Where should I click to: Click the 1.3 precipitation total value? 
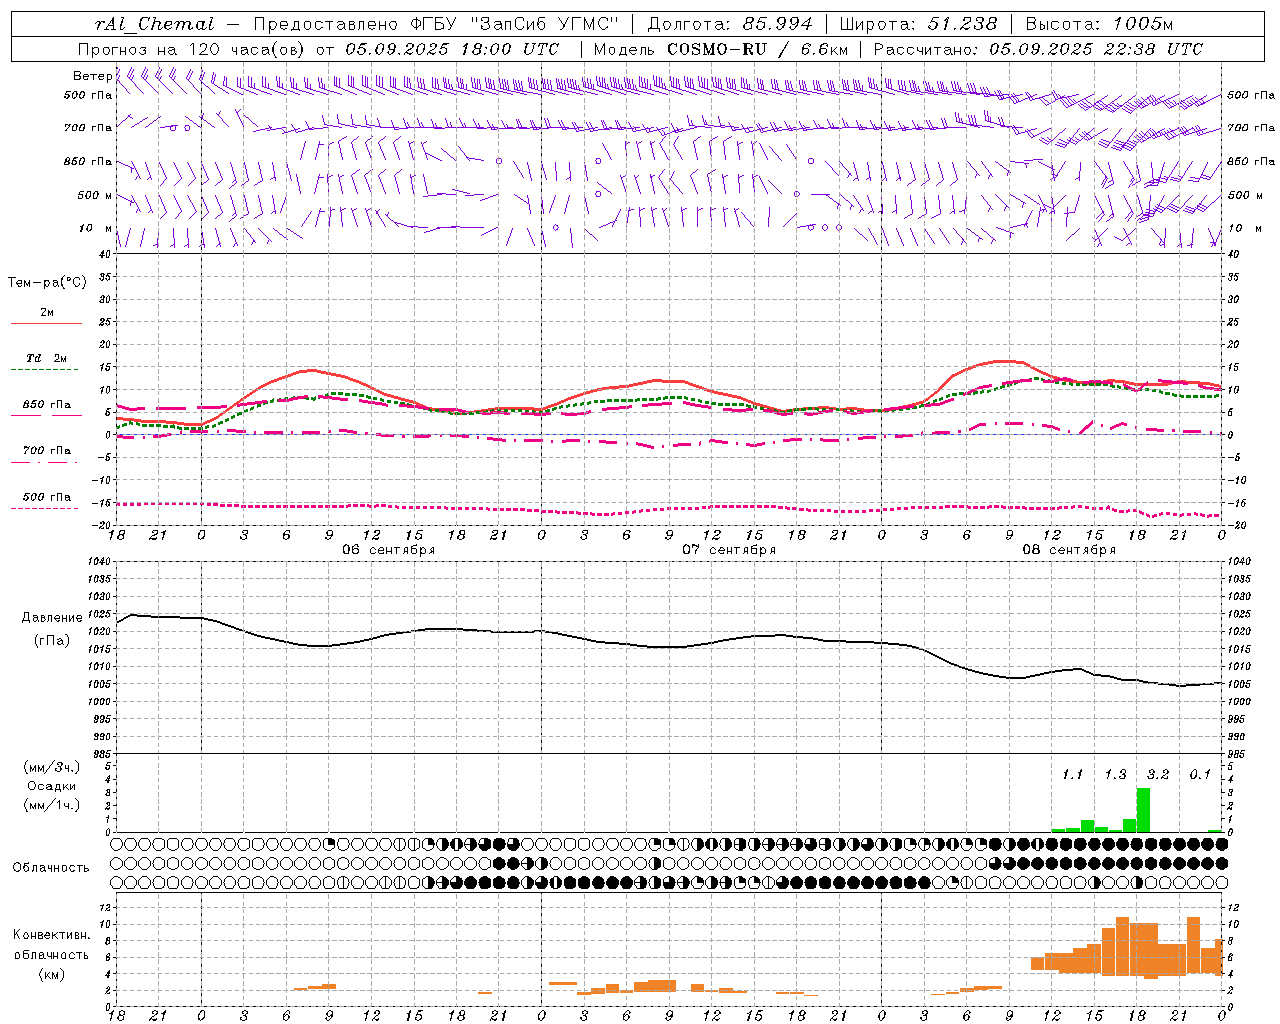[1115, 774]
